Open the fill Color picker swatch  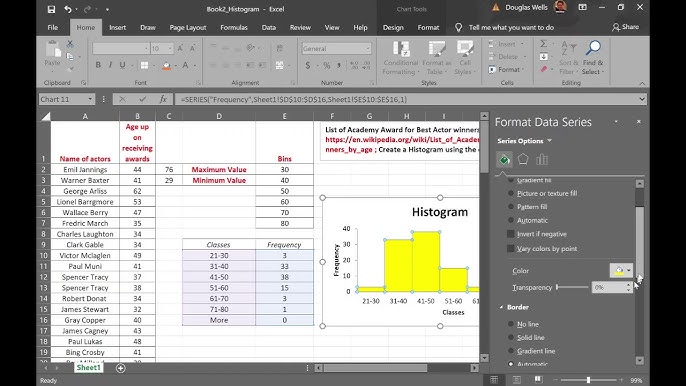pyautogui.click(x=619, y=271)
